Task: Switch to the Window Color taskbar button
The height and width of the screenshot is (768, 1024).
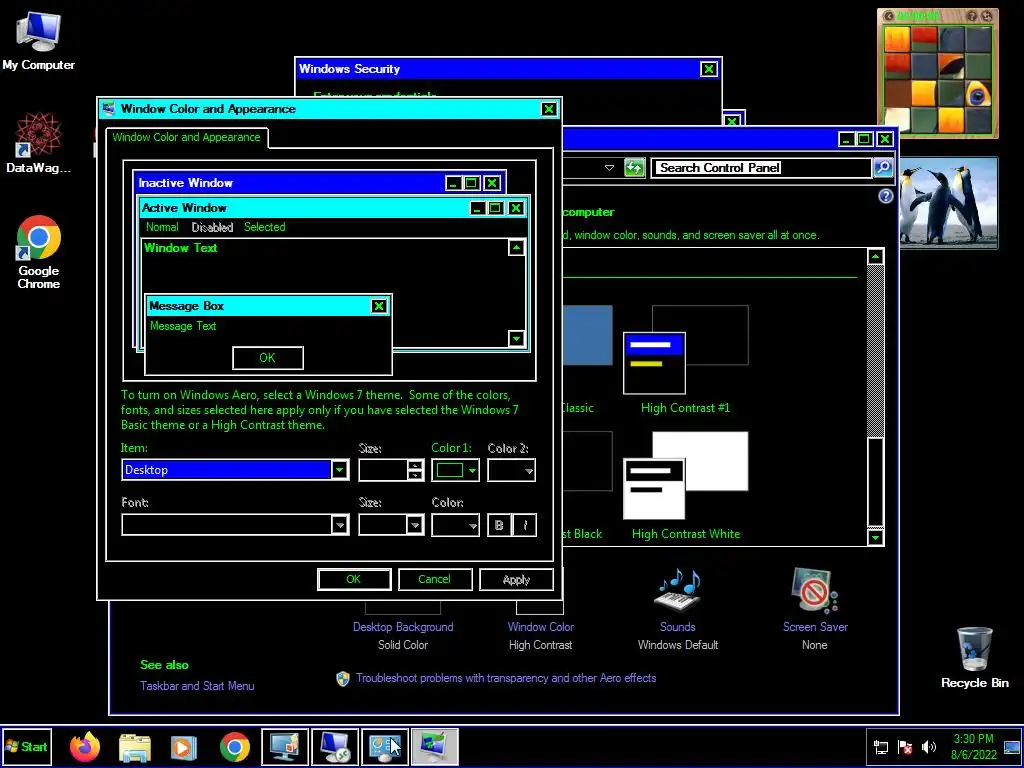Action: [x=435, y=746]
